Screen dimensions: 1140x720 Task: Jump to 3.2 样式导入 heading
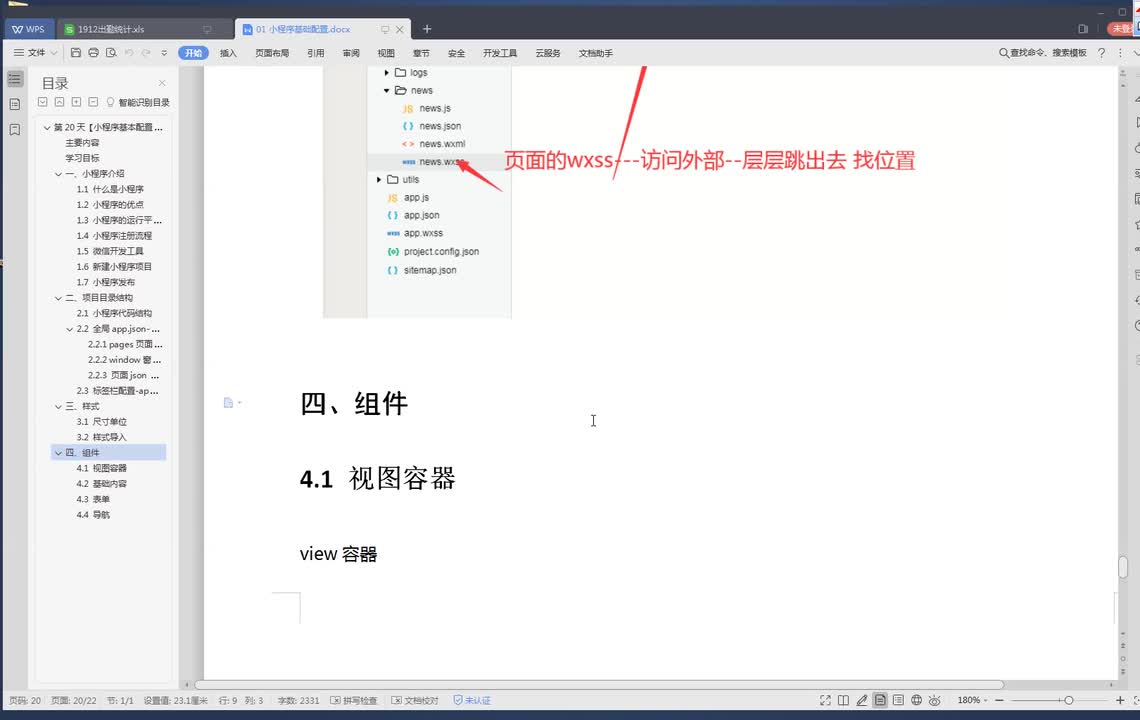pyautogui.click(x=101, y=437)
